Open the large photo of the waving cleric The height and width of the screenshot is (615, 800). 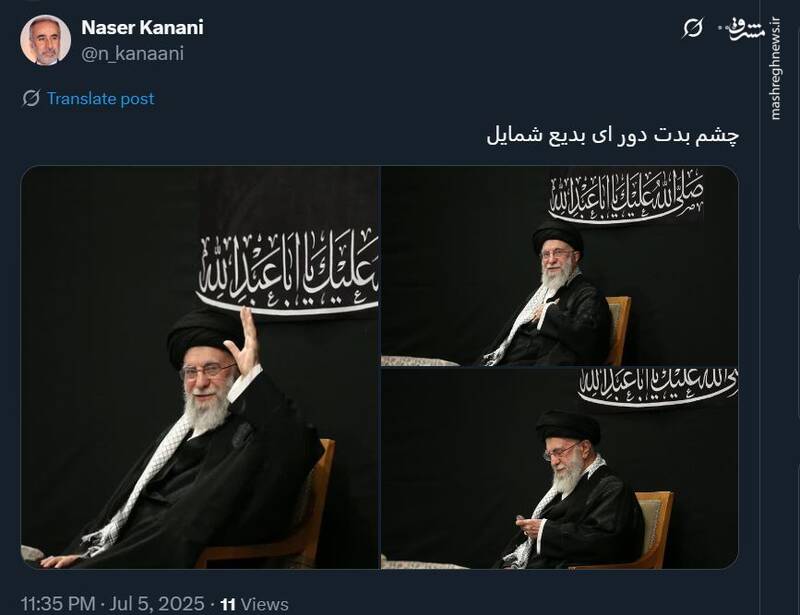click(x=199, y=367)
